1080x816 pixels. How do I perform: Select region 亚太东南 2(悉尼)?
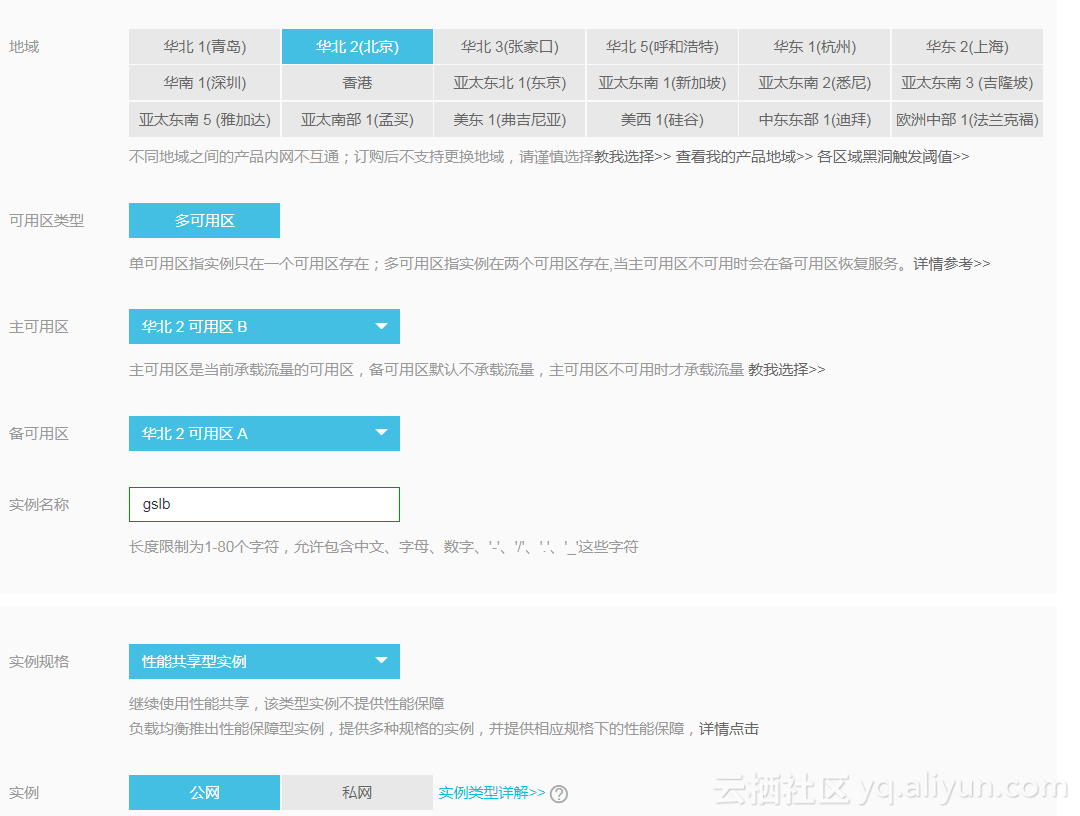(x=815, y=83)
